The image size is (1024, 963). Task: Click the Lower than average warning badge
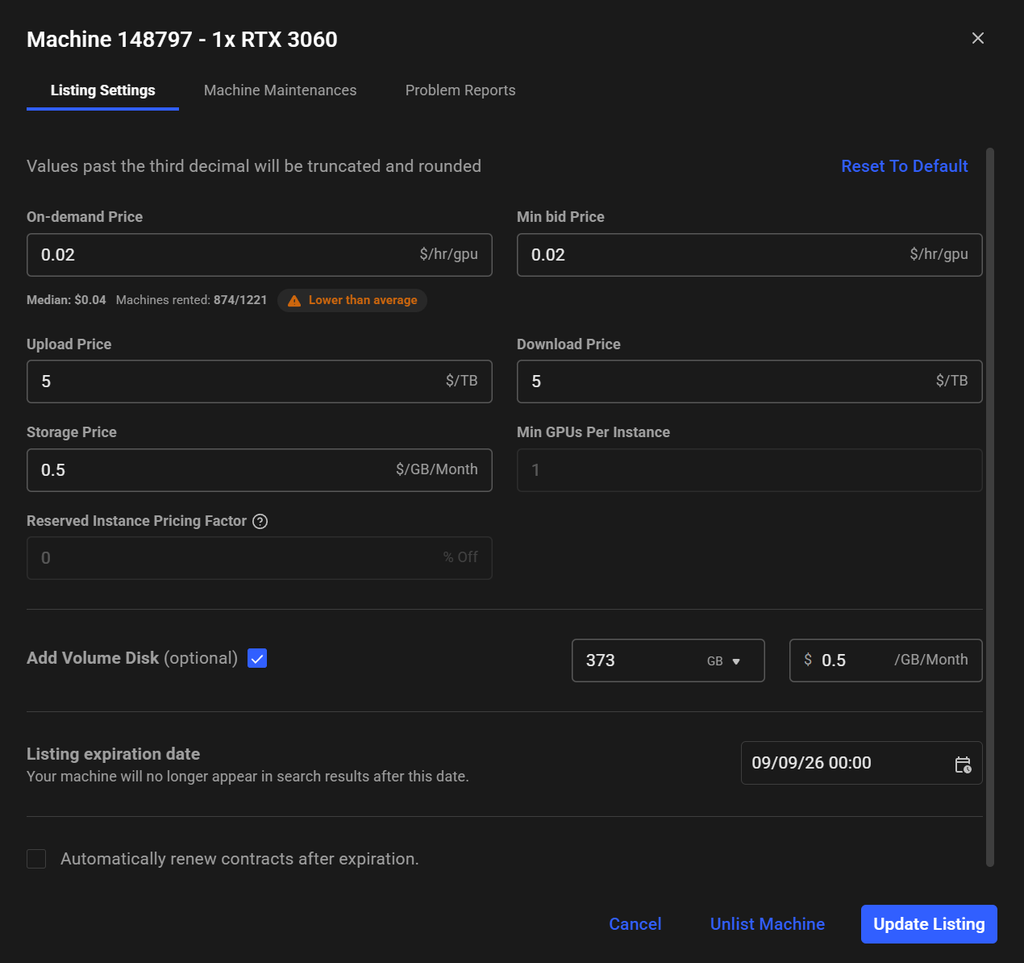pyautogui.click(x=353, y=300)
